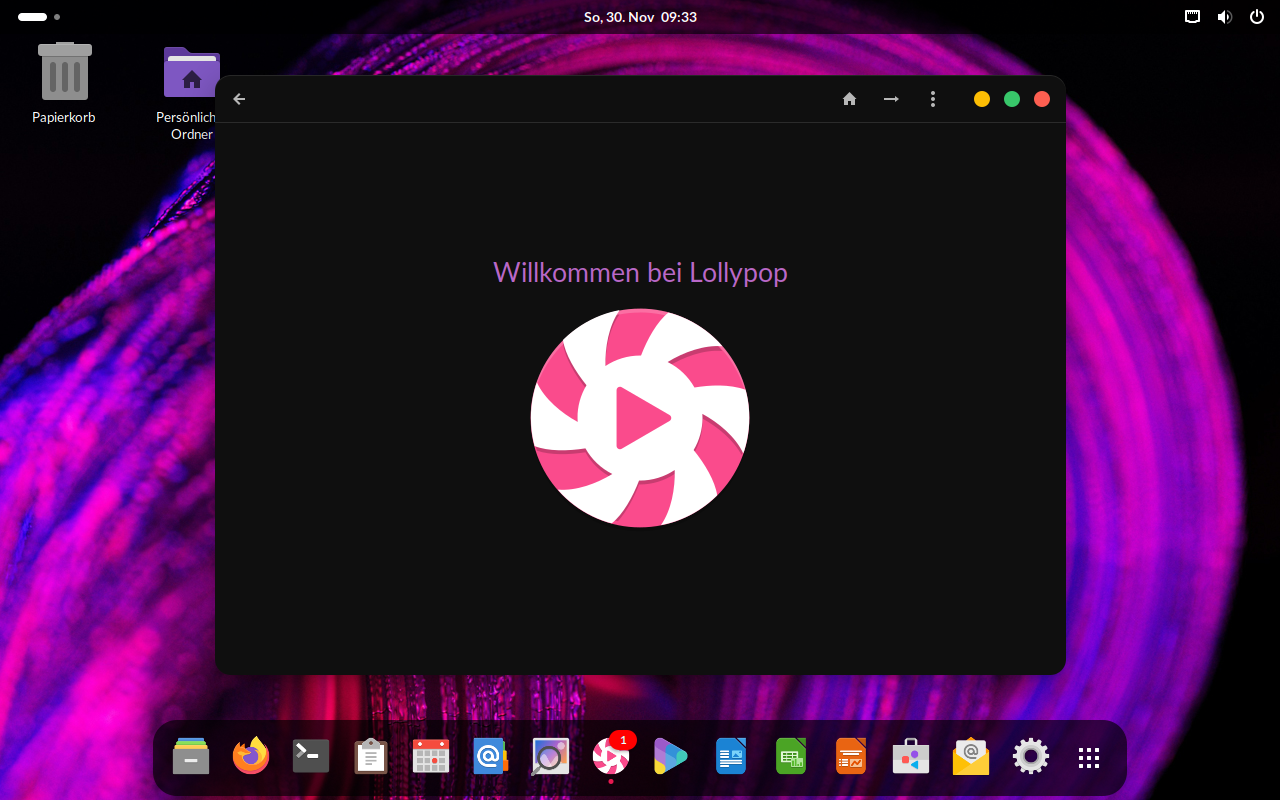Open the Papierkorb trash icon on desktop

click(64, 72)
